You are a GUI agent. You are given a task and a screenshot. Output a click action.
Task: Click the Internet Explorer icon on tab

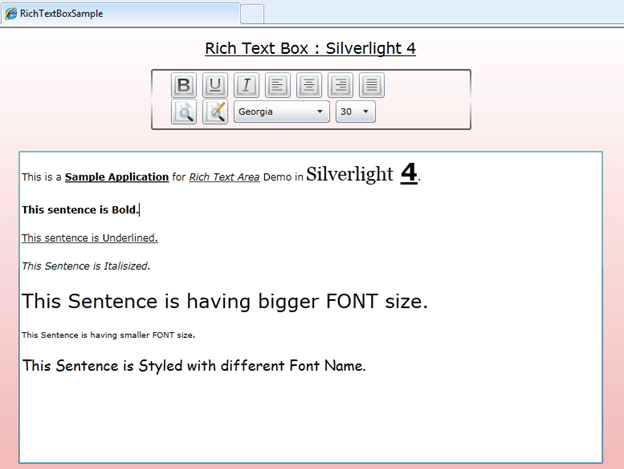[x=11, y=14]
